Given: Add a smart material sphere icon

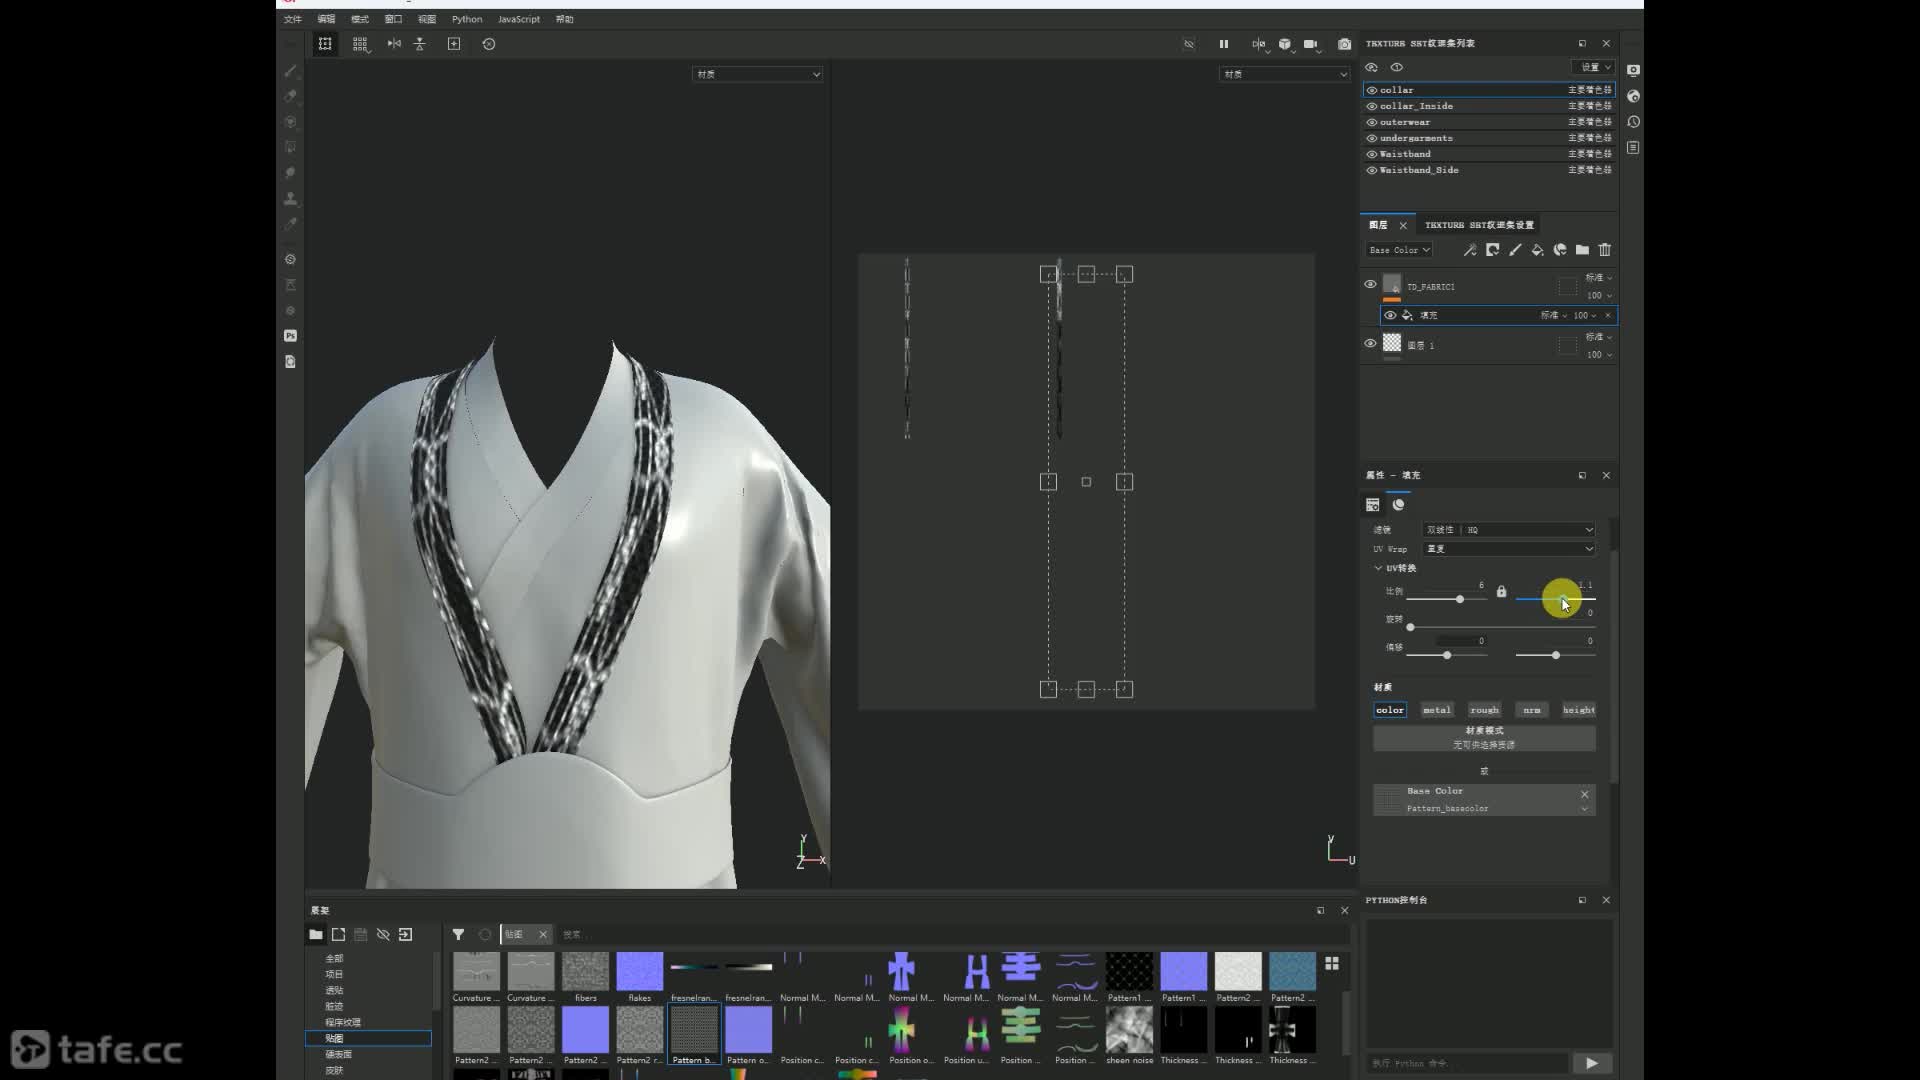Looking at the screenshot, I should 1560,250.
